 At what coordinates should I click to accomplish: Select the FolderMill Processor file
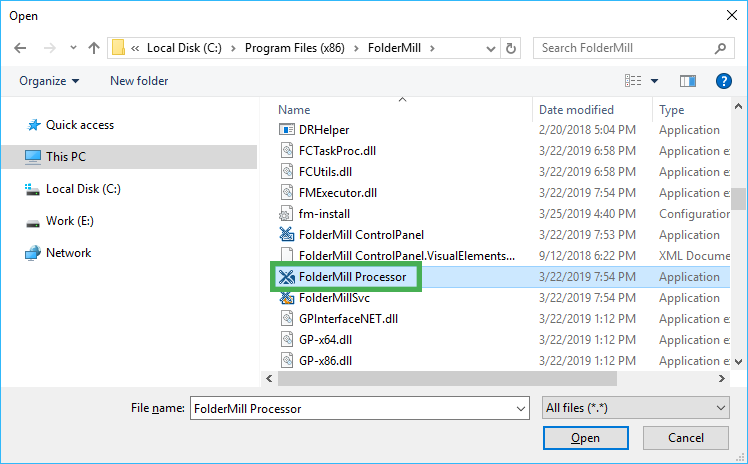point(353,277)
